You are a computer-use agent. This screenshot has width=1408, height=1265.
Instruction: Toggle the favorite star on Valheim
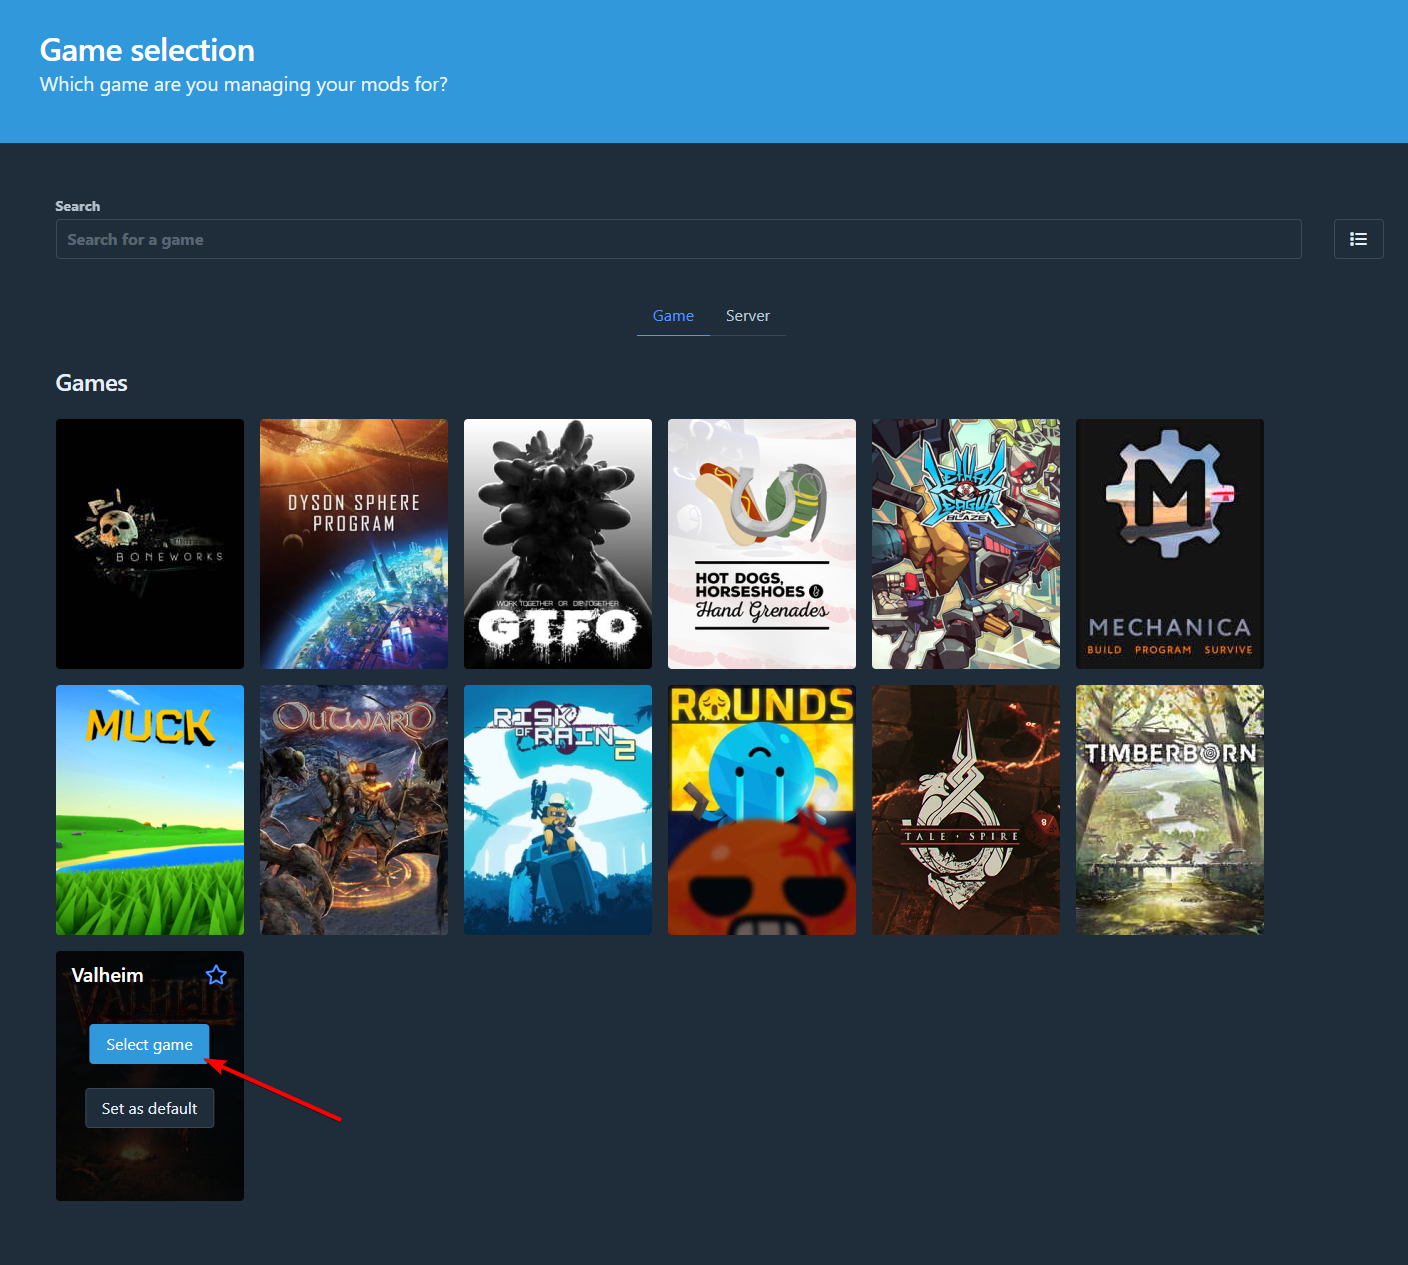216,974
